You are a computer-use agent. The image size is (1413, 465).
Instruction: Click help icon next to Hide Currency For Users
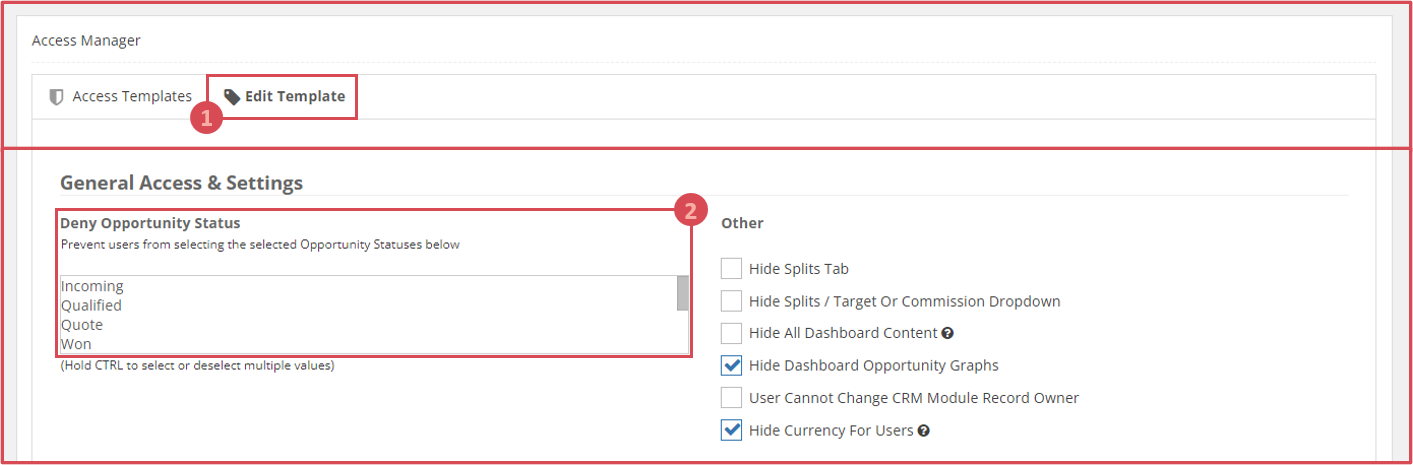pos(924,431)
